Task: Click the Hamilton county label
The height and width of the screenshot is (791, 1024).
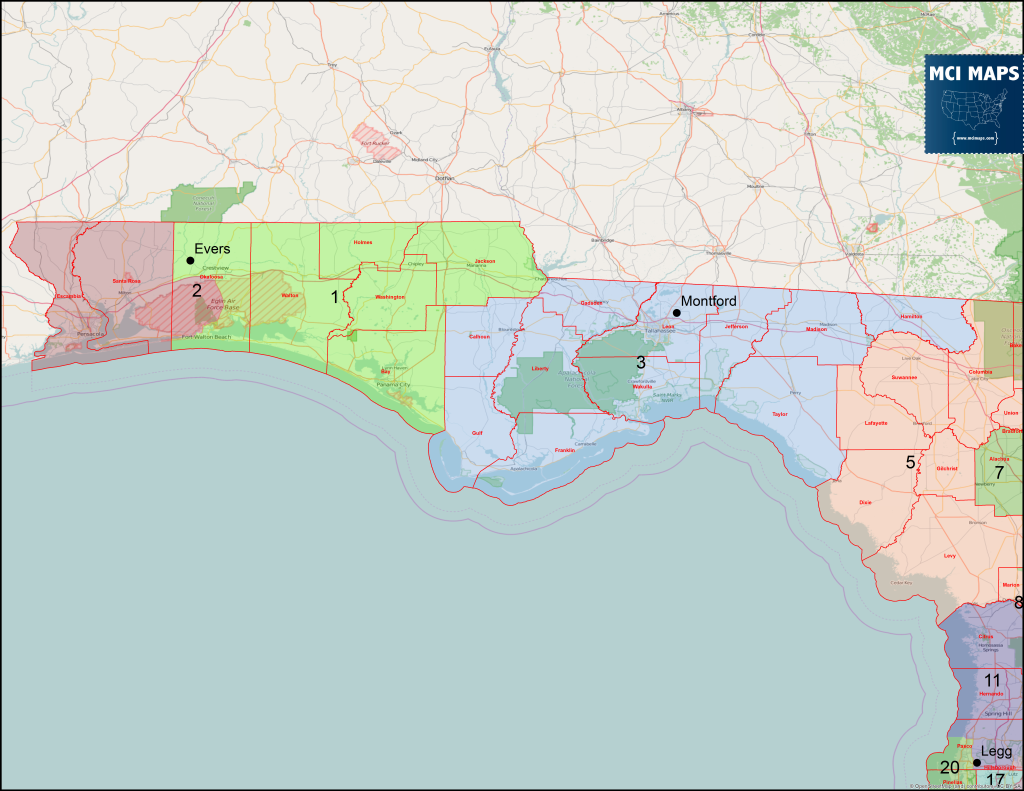Action: [x=911, y=316]
